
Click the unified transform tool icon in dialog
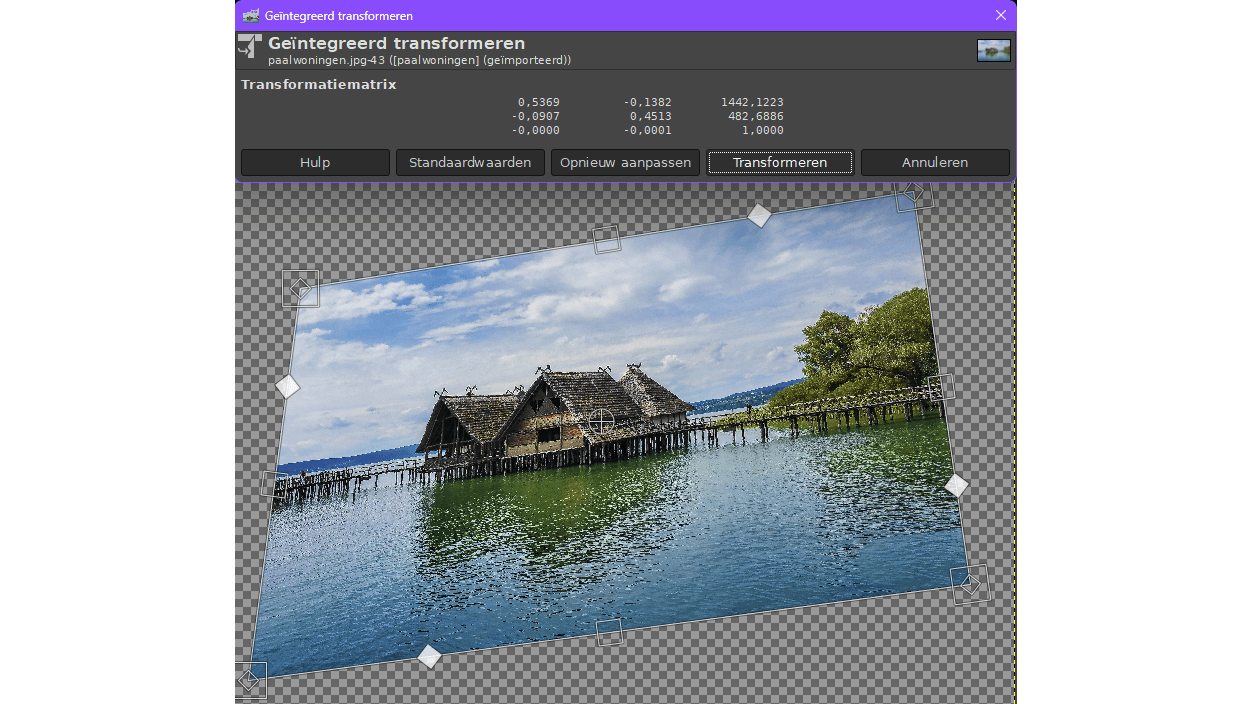point(250,47)
